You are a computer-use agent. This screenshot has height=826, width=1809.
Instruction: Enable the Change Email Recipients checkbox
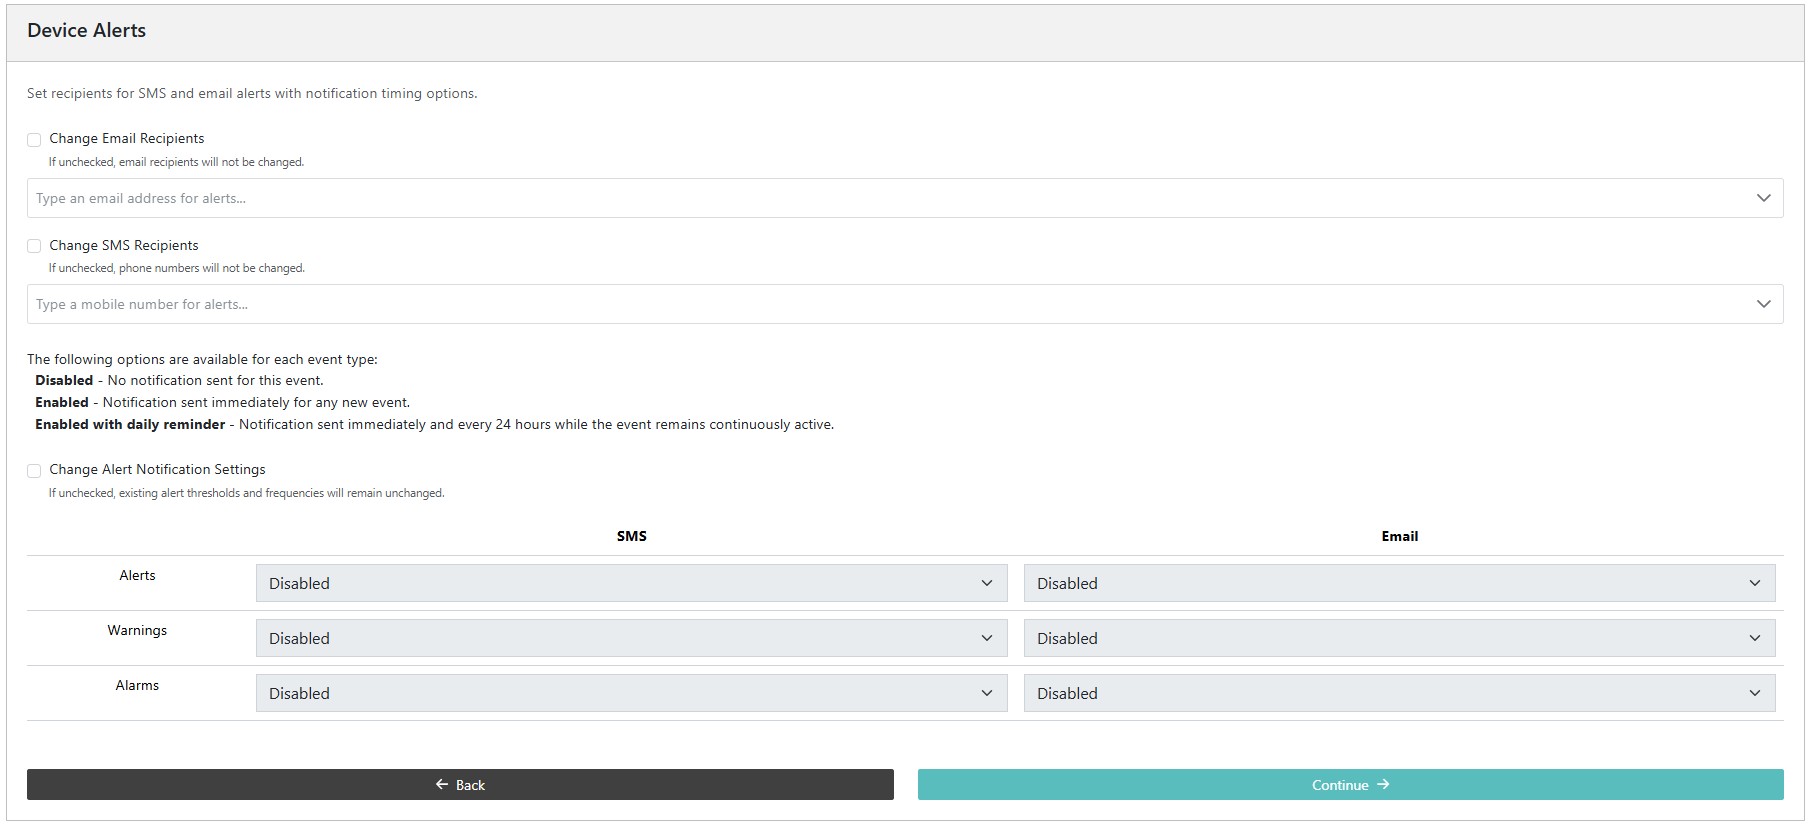34,140
